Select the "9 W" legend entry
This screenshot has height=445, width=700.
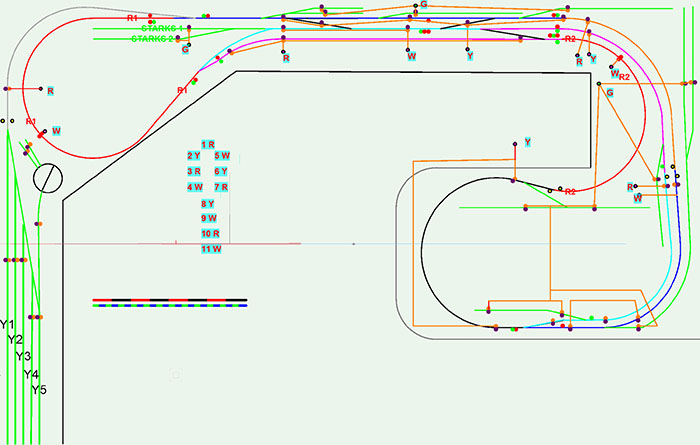tap(209, 218)
